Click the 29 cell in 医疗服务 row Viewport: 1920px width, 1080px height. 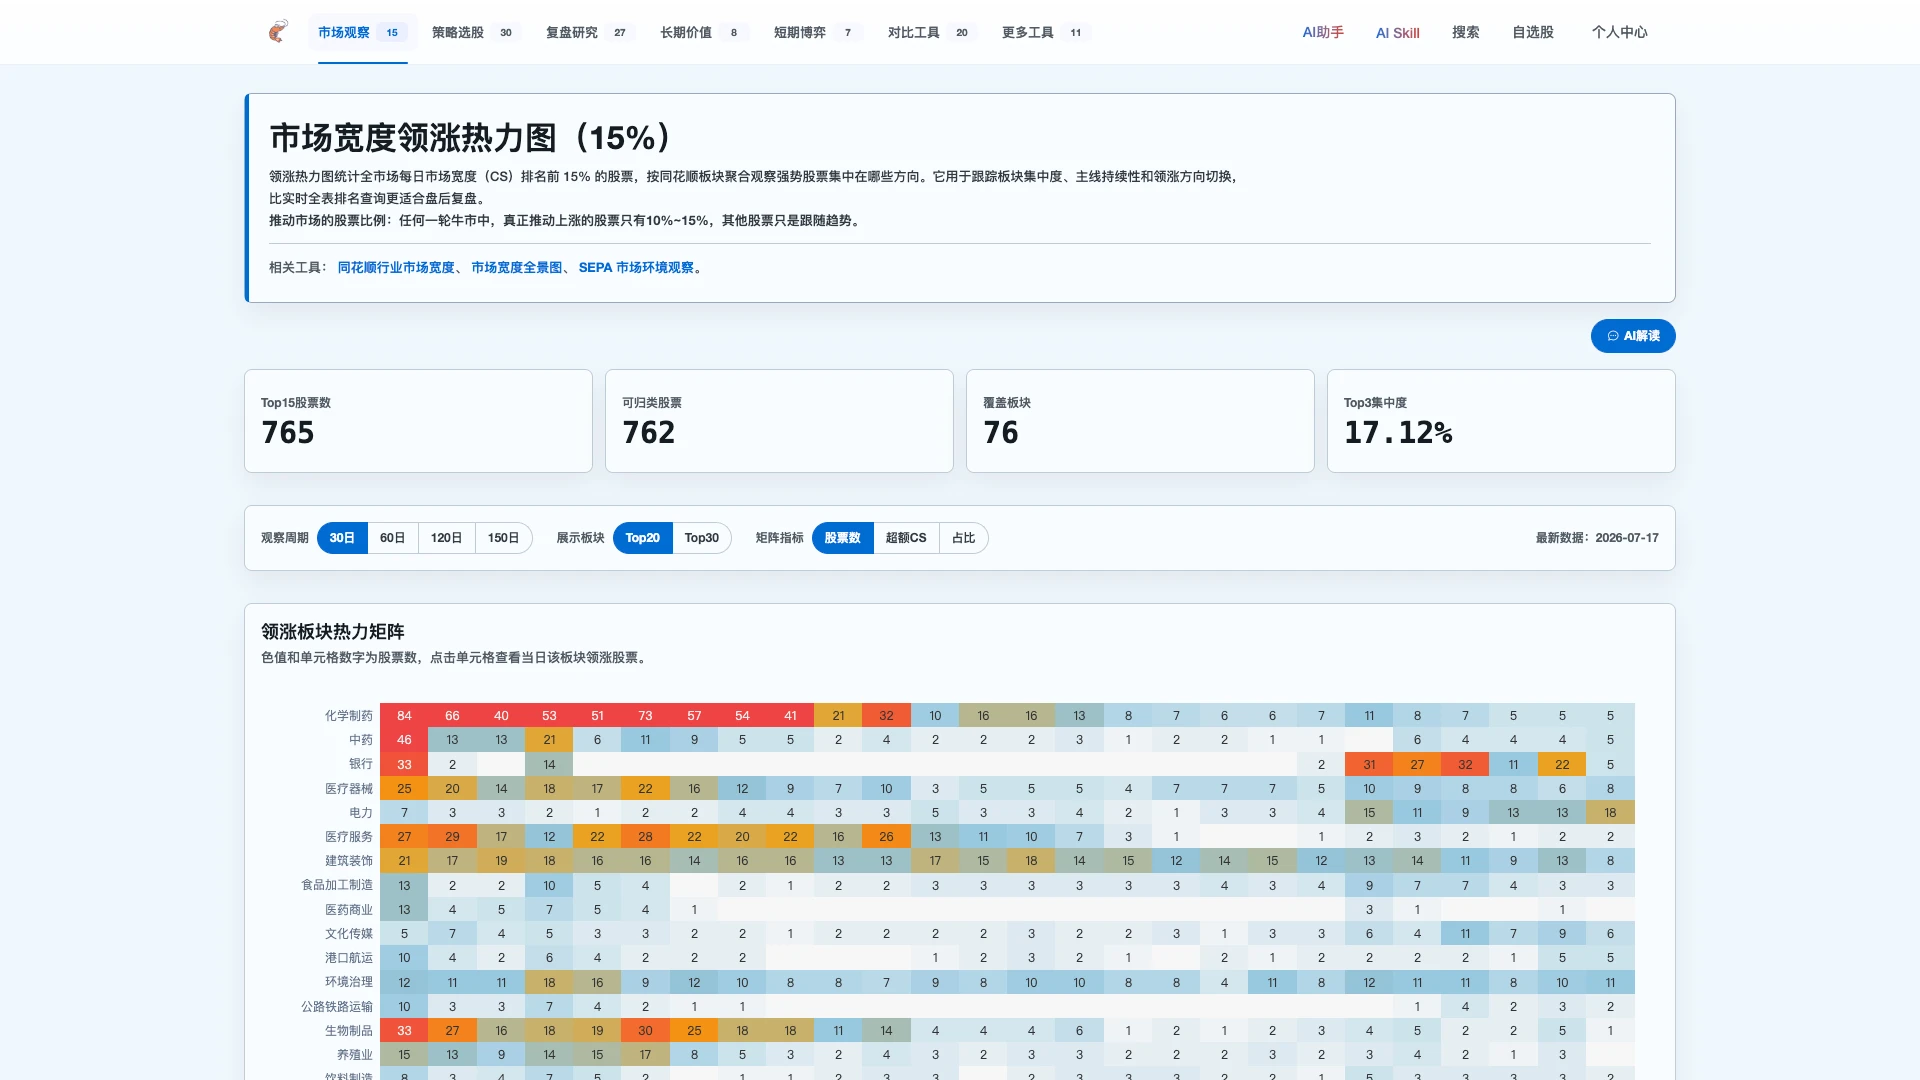tap(452, 837)
